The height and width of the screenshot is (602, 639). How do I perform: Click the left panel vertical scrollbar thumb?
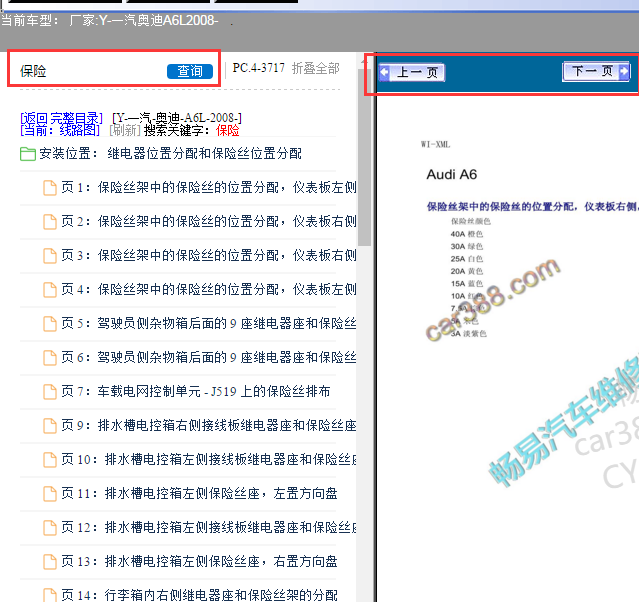click(364, 157)
